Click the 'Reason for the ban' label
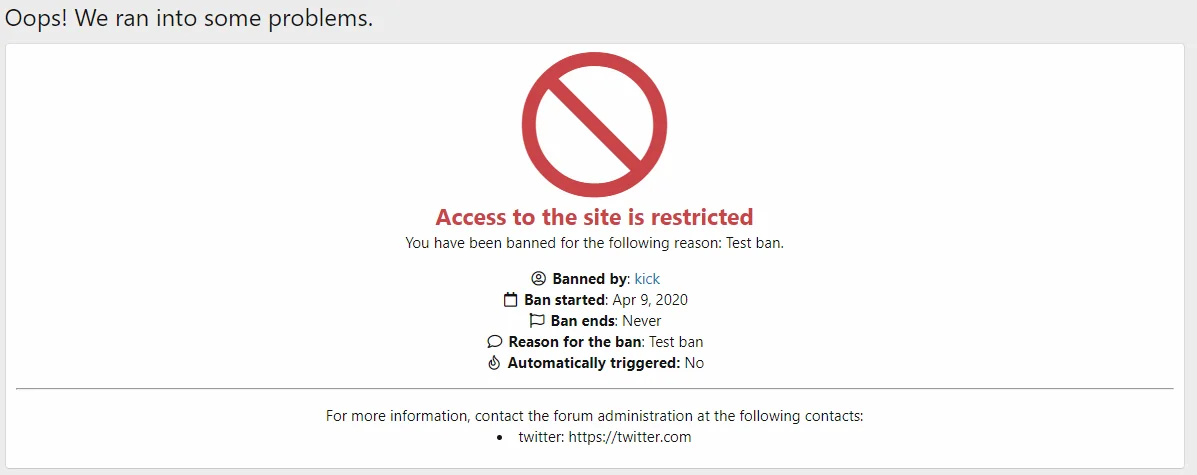Image resolution: width=1197 pixels, height=475 pixels. point(574,342)
